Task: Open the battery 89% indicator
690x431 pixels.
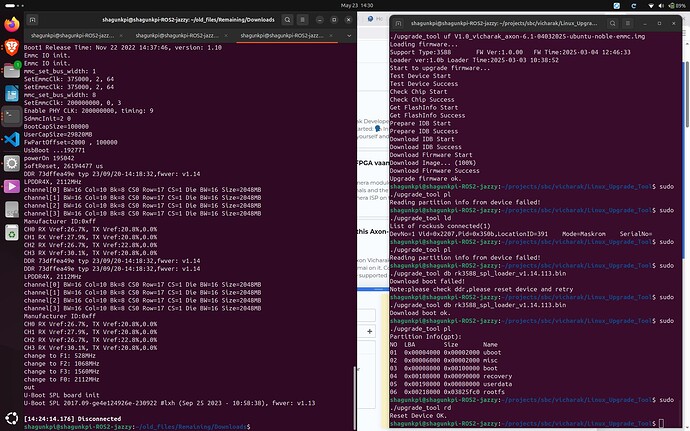Action: click(677, 6)
